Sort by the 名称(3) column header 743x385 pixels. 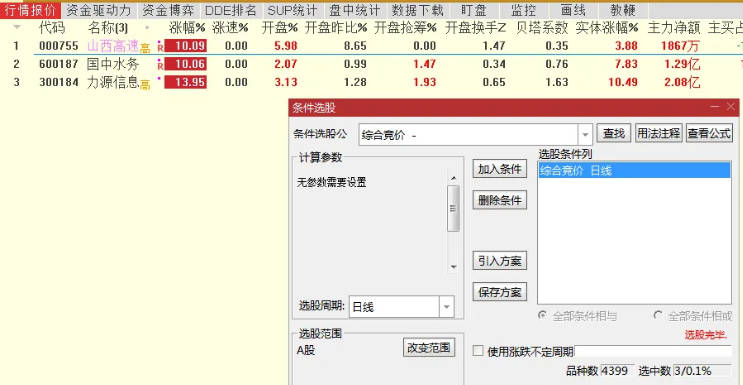[108, 28]
